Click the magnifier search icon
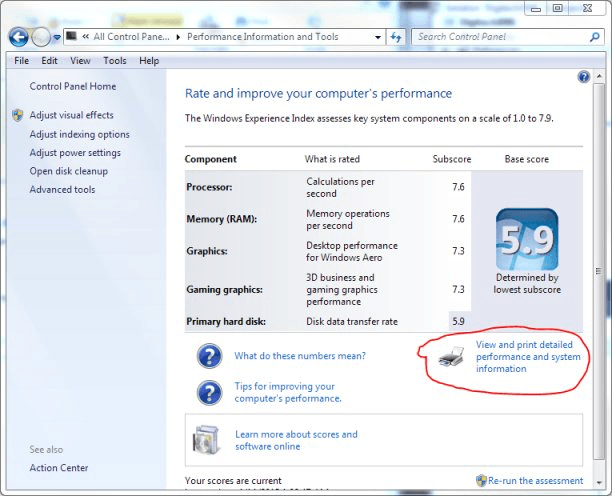Viewport: 612px width, 496px height. (x=594, y=37)
